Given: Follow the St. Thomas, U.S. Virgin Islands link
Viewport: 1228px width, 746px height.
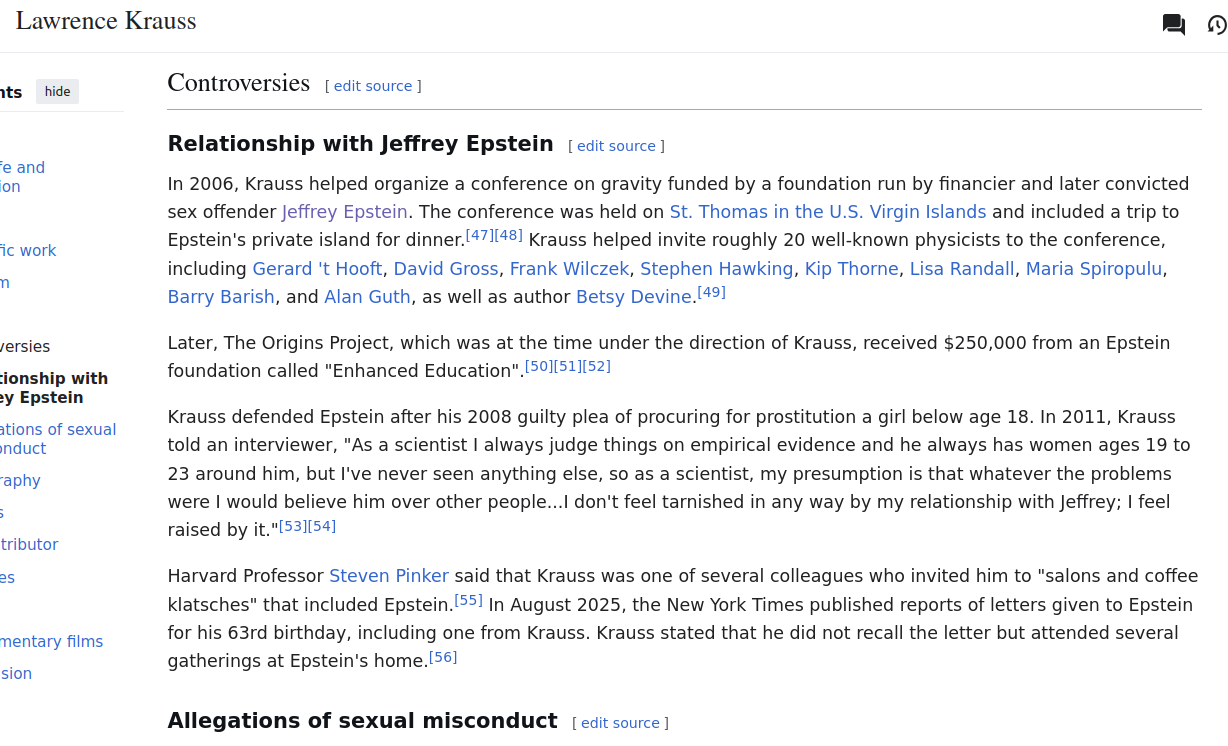Looking at the screenshot, I should [827, 212].
